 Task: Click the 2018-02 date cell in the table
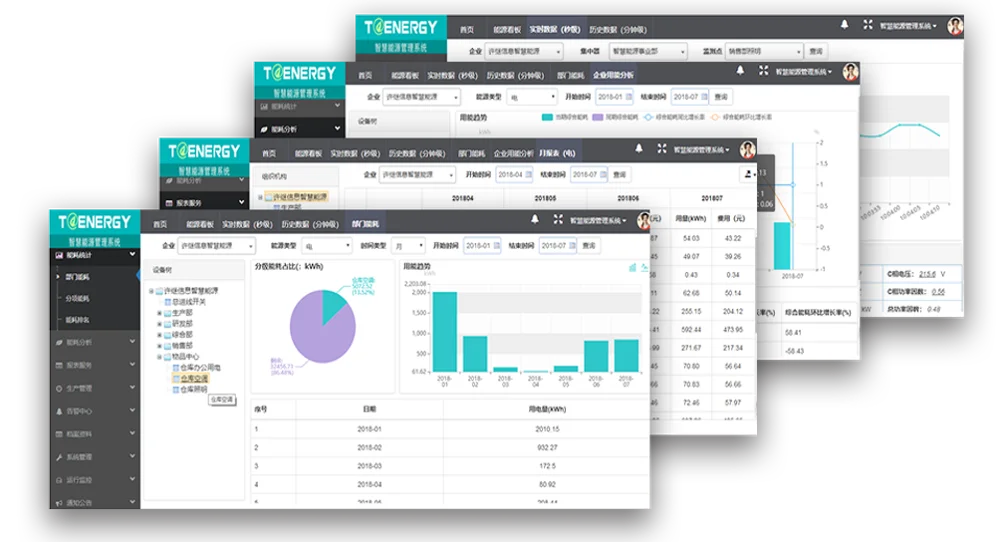[369, 448]
